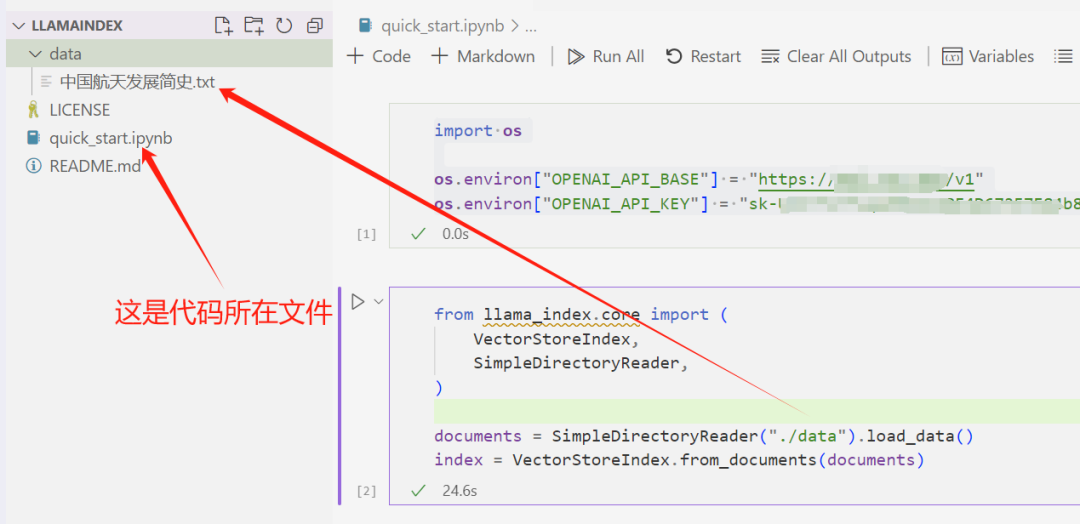Click the SimpleDirectoryReader import line
The width and height of the screenshot is (1080, 524).
click(x=581, y=364)
